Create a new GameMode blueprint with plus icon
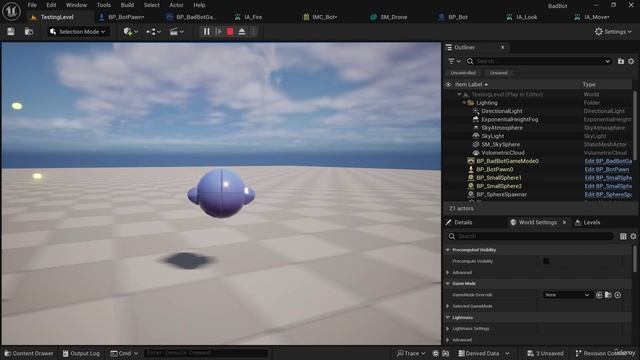 (618, 295)
